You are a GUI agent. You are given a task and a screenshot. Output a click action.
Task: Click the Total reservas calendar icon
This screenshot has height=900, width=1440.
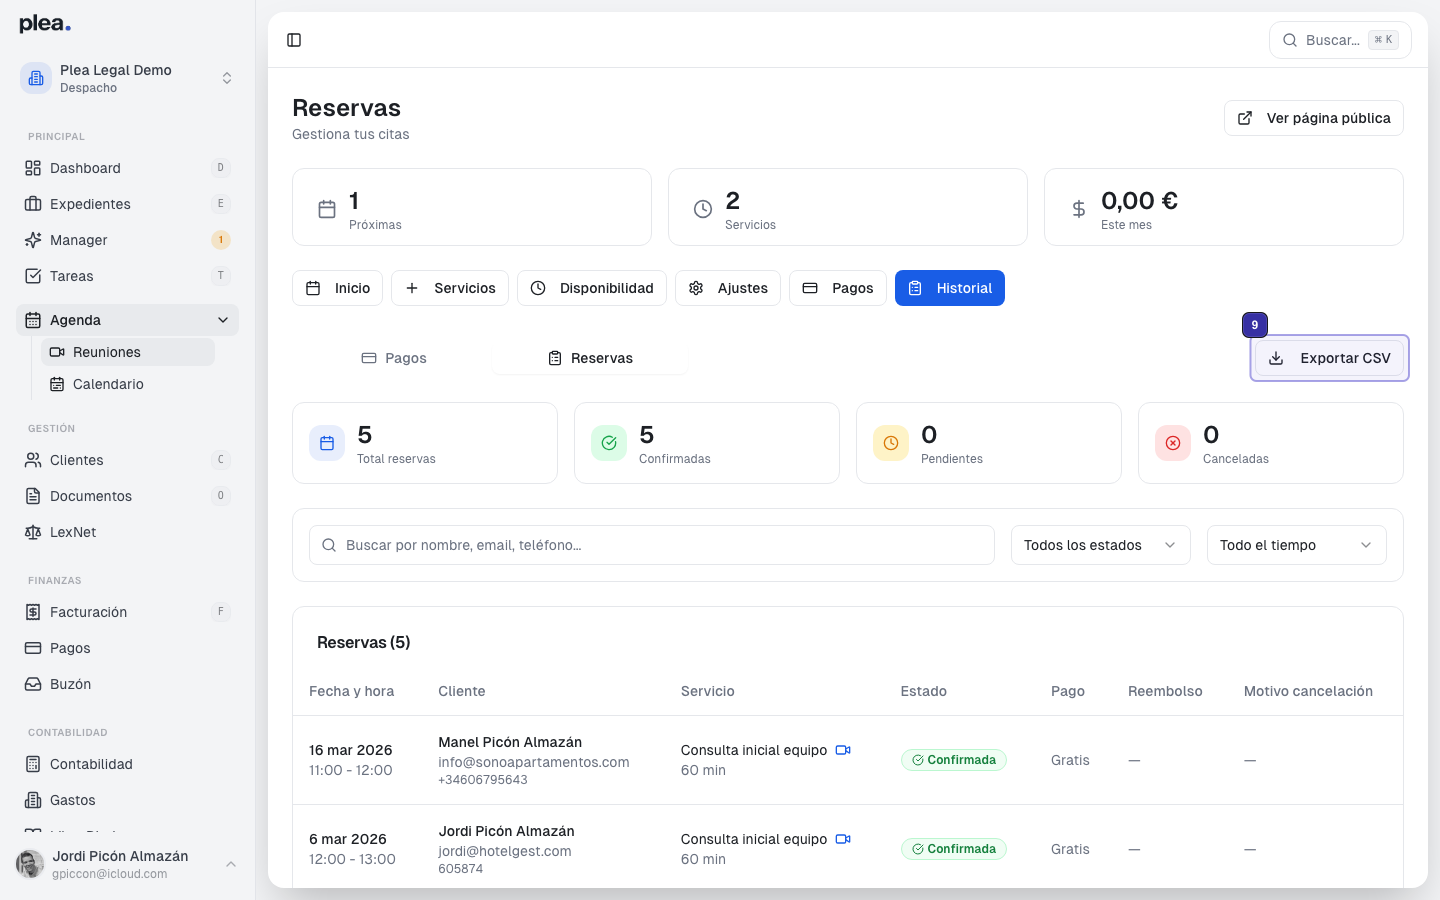click(327, 443)
